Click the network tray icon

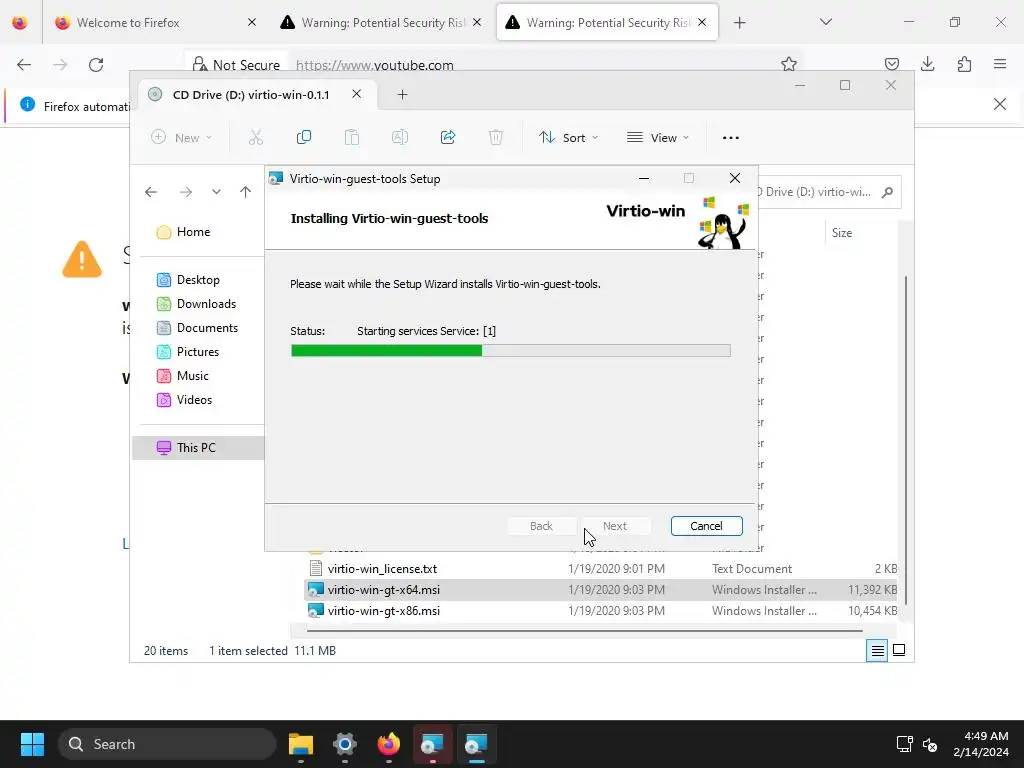904,744
